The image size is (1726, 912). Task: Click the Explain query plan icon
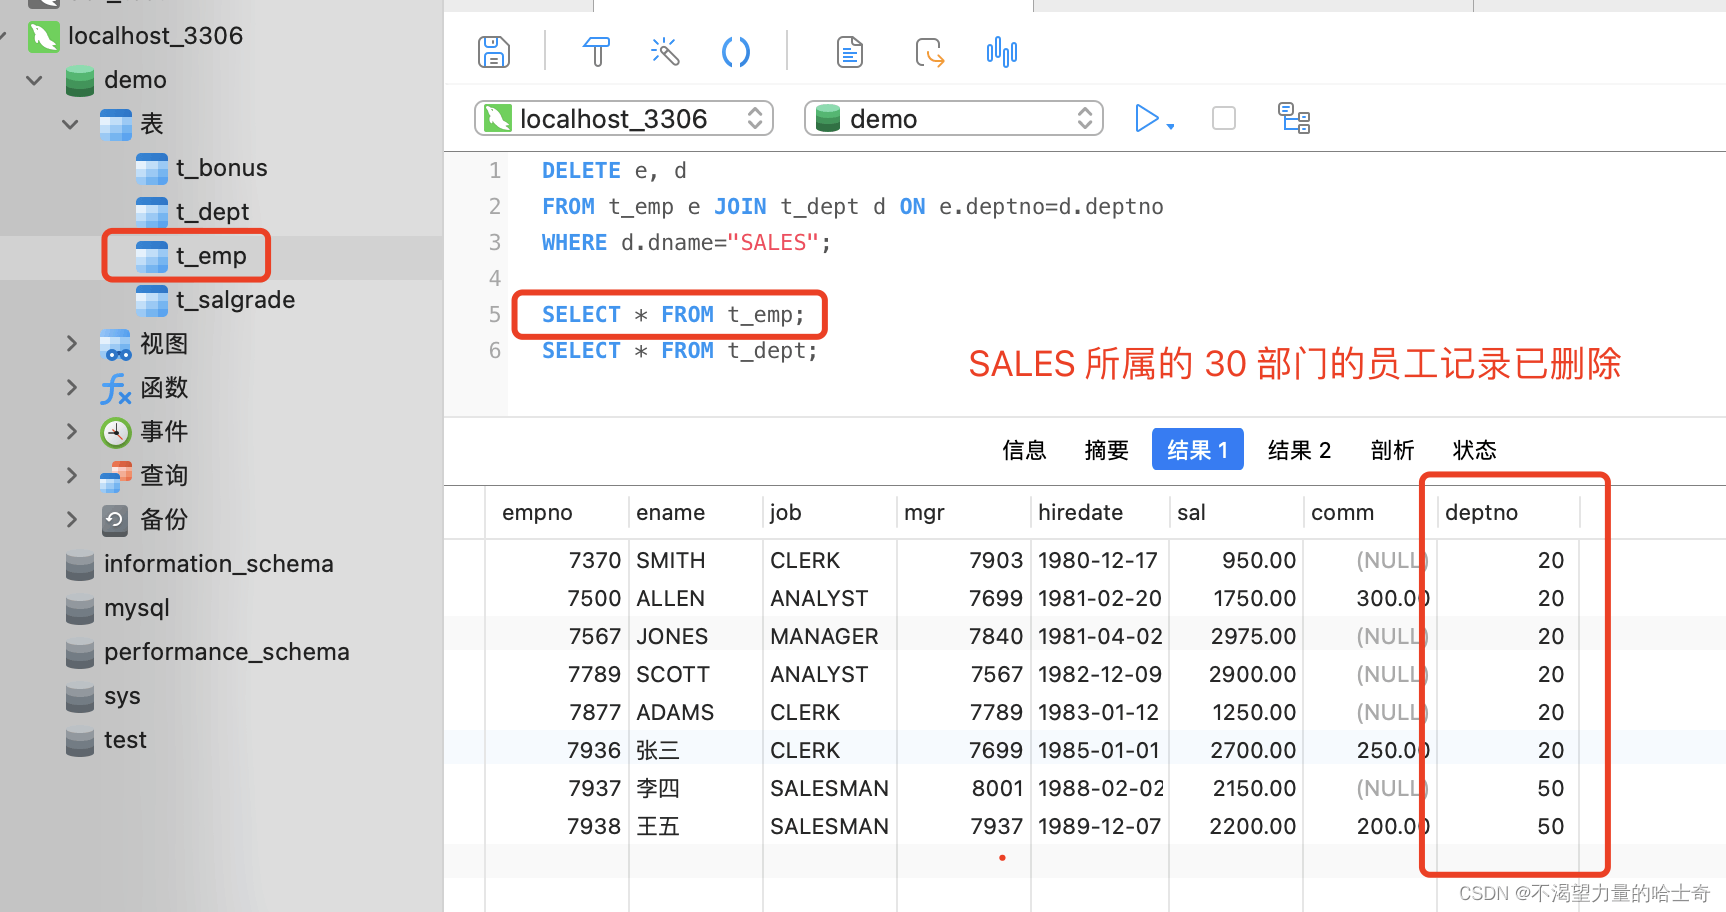[x=1294, y=119]
